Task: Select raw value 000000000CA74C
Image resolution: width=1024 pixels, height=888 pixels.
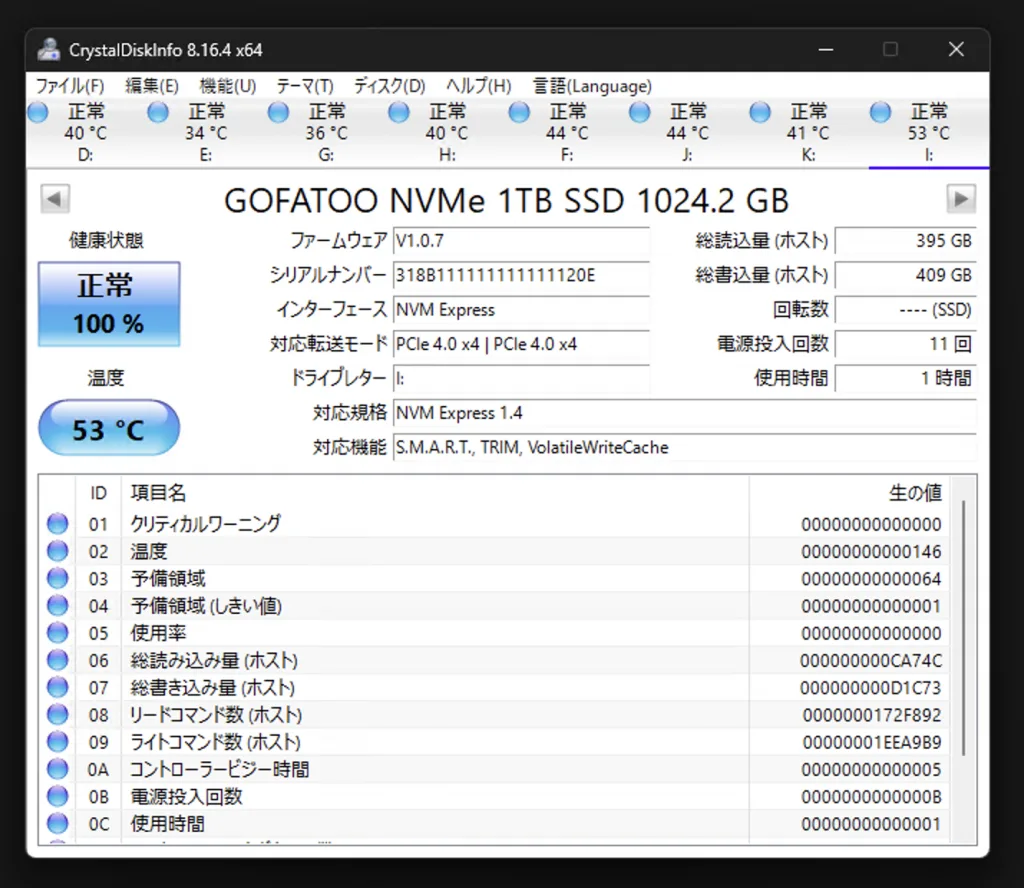Action: tap(871, 661)
